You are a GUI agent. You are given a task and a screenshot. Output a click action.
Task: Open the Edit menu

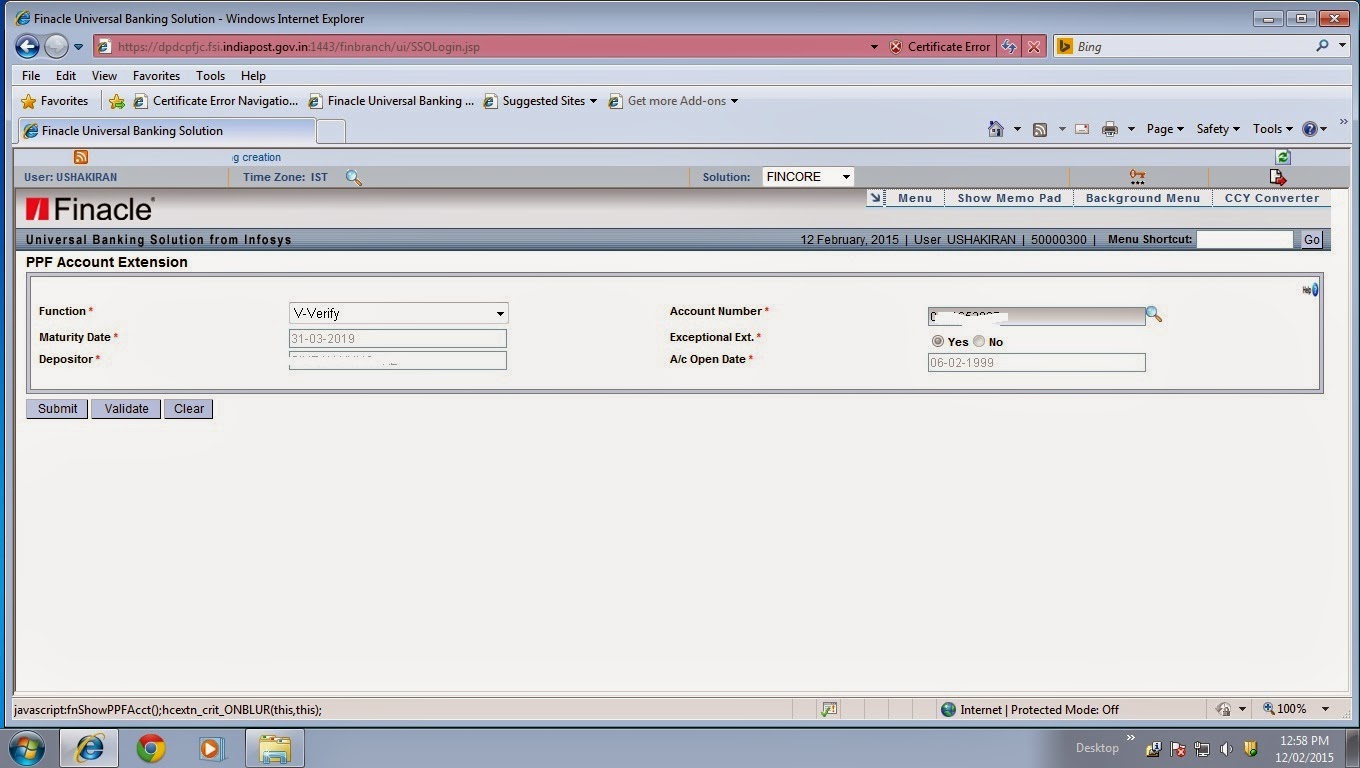66,75
